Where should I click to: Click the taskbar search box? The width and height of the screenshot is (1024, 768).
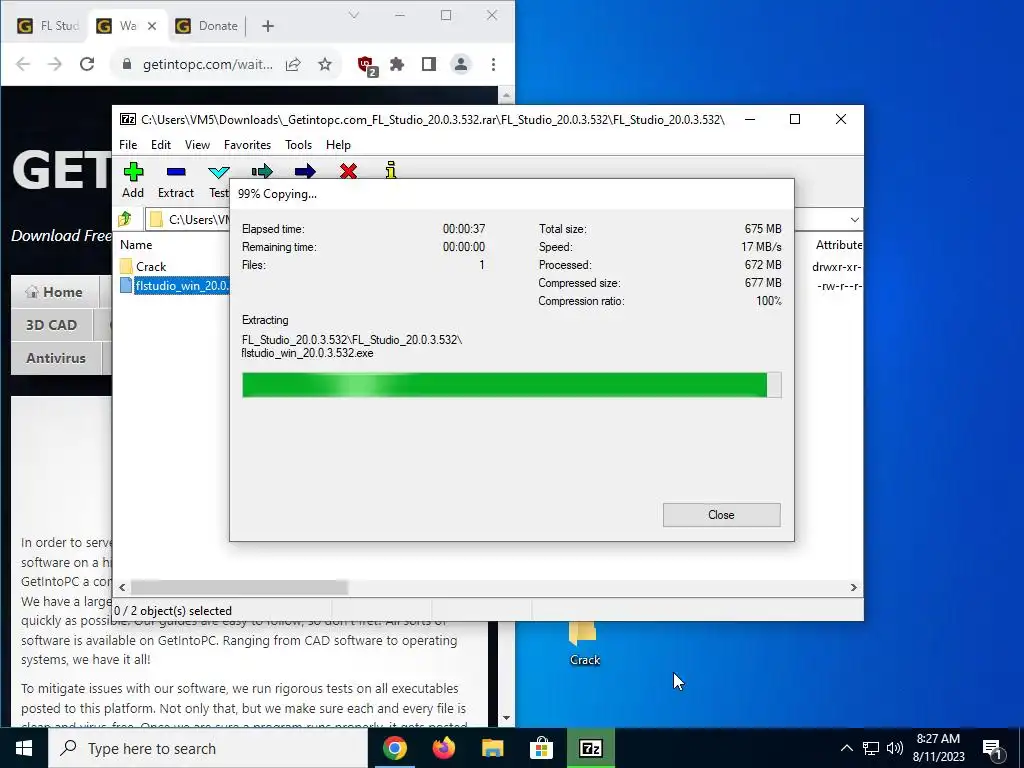tap(208, 748)
